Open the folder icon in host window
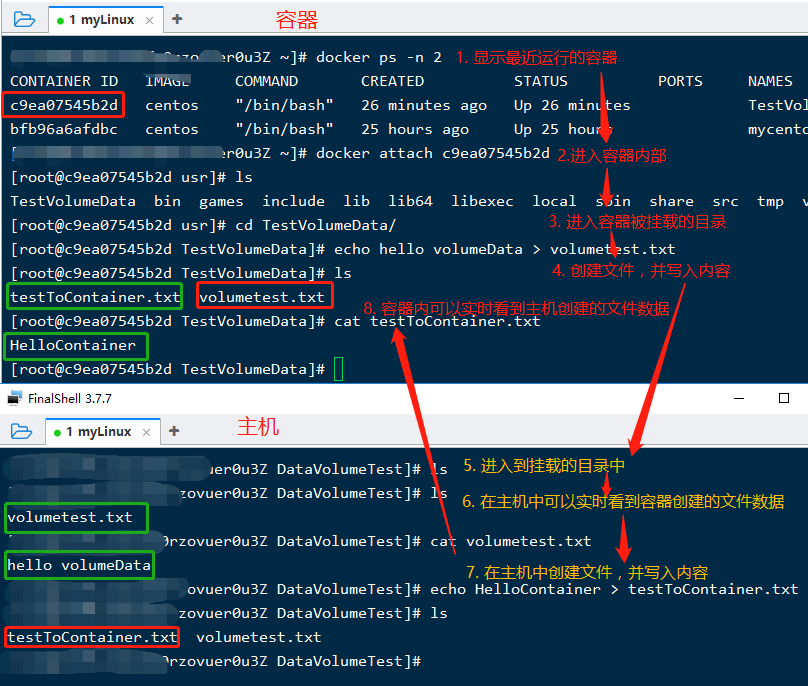The height and width of the screenshot is (686, 808). click(21, 431)
